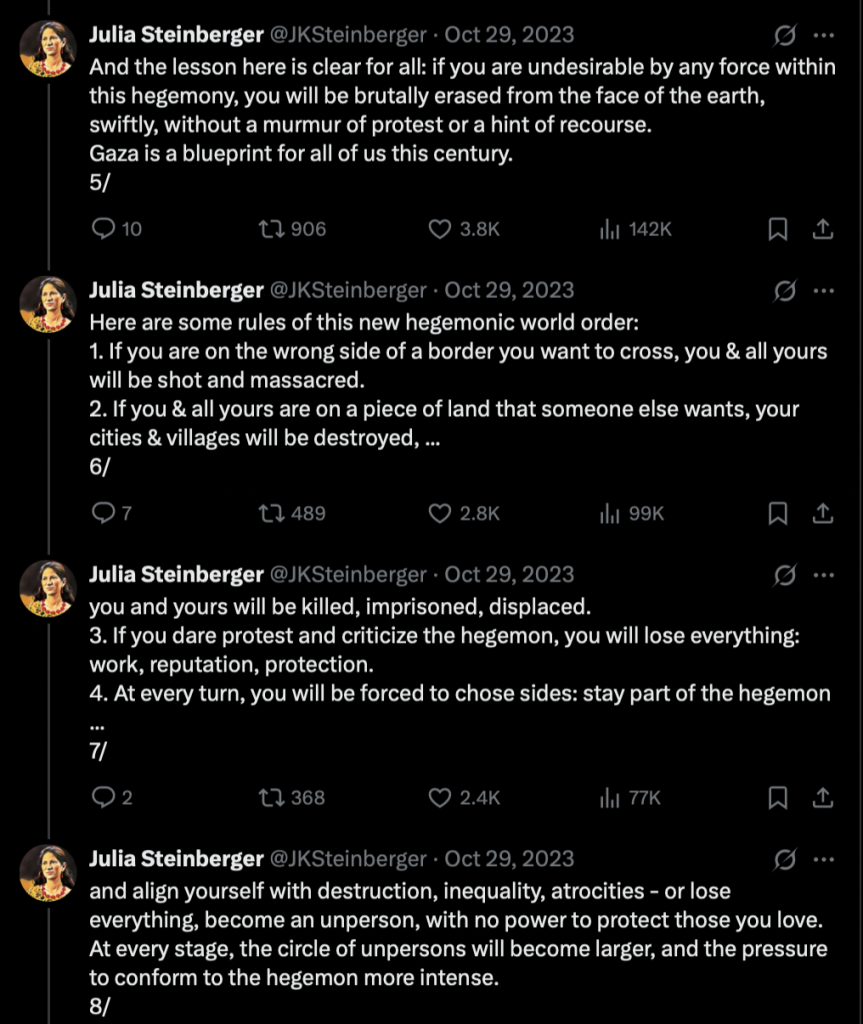View analytics showing 77K views
Screen dimensions: 863x1024
[x=608, y=797]
